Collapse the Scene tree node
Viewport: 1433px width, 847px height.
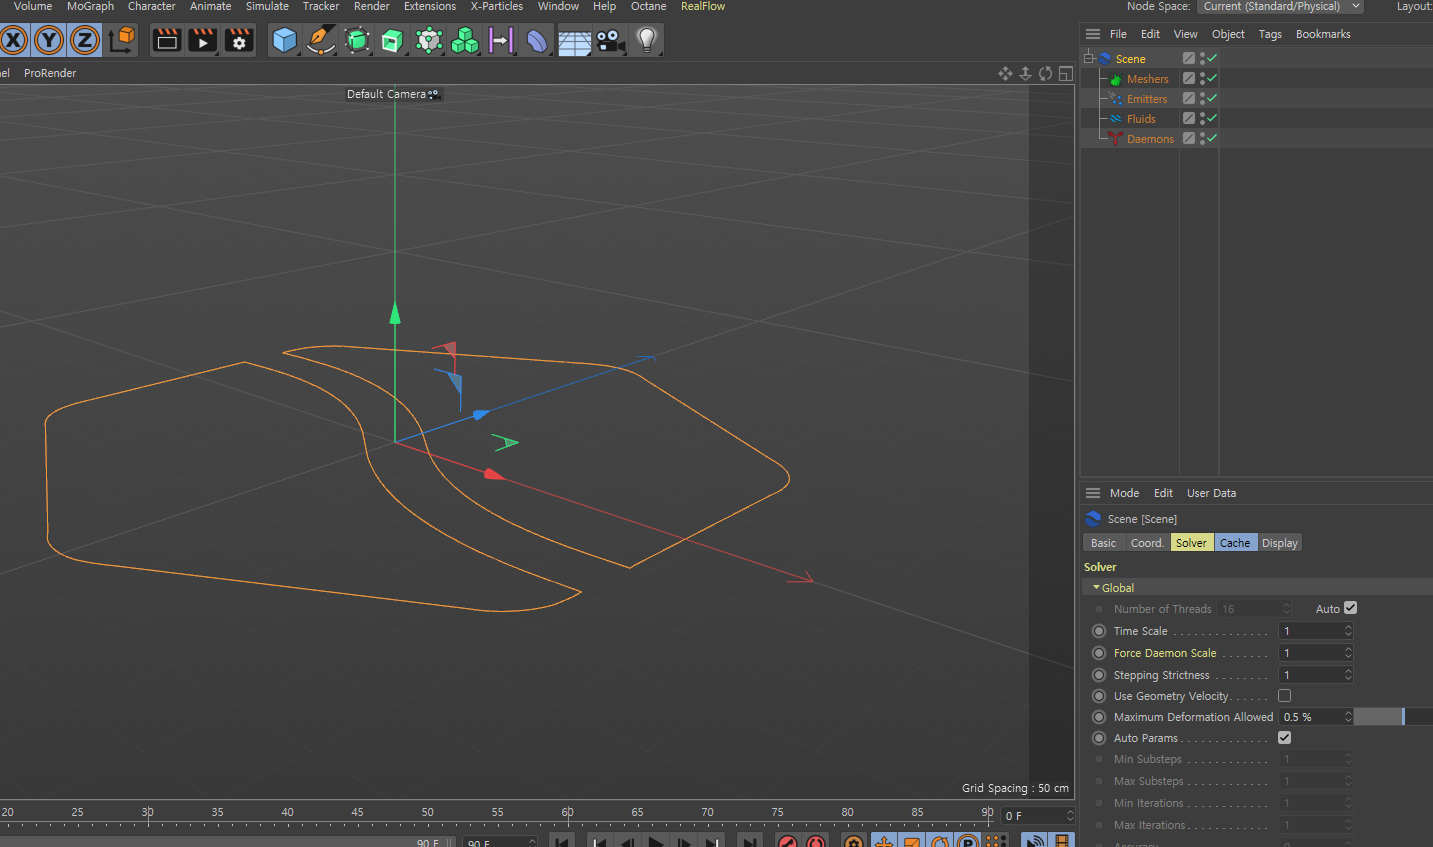click(1088, 58)
